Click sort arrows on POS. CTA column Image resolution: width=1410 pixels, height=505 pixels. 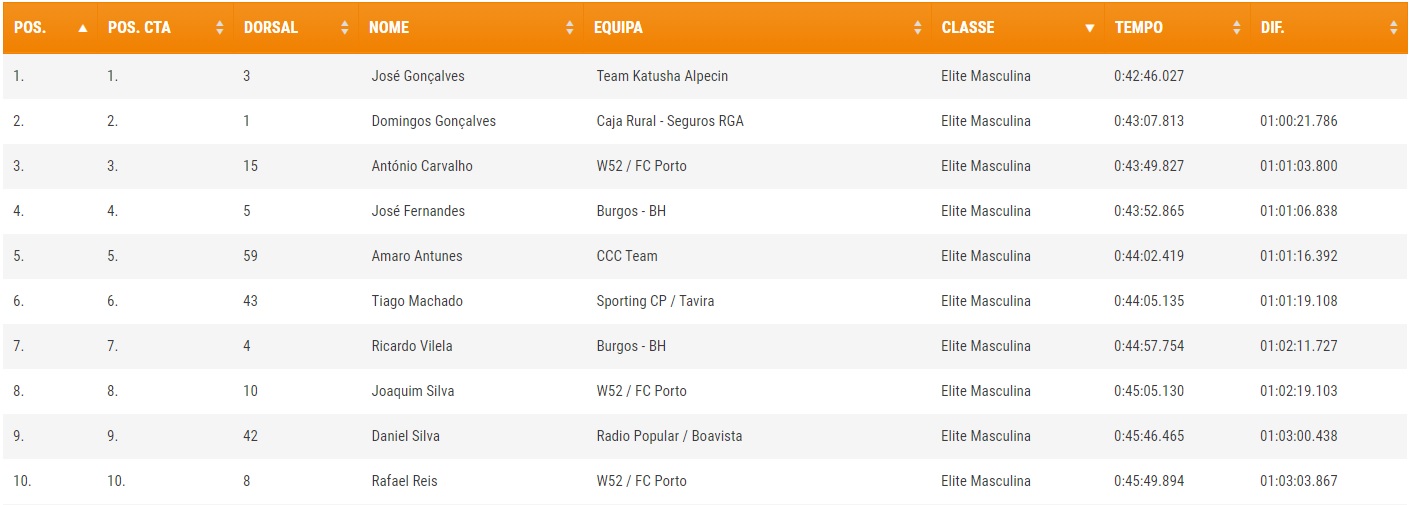(x=220, y=28)
